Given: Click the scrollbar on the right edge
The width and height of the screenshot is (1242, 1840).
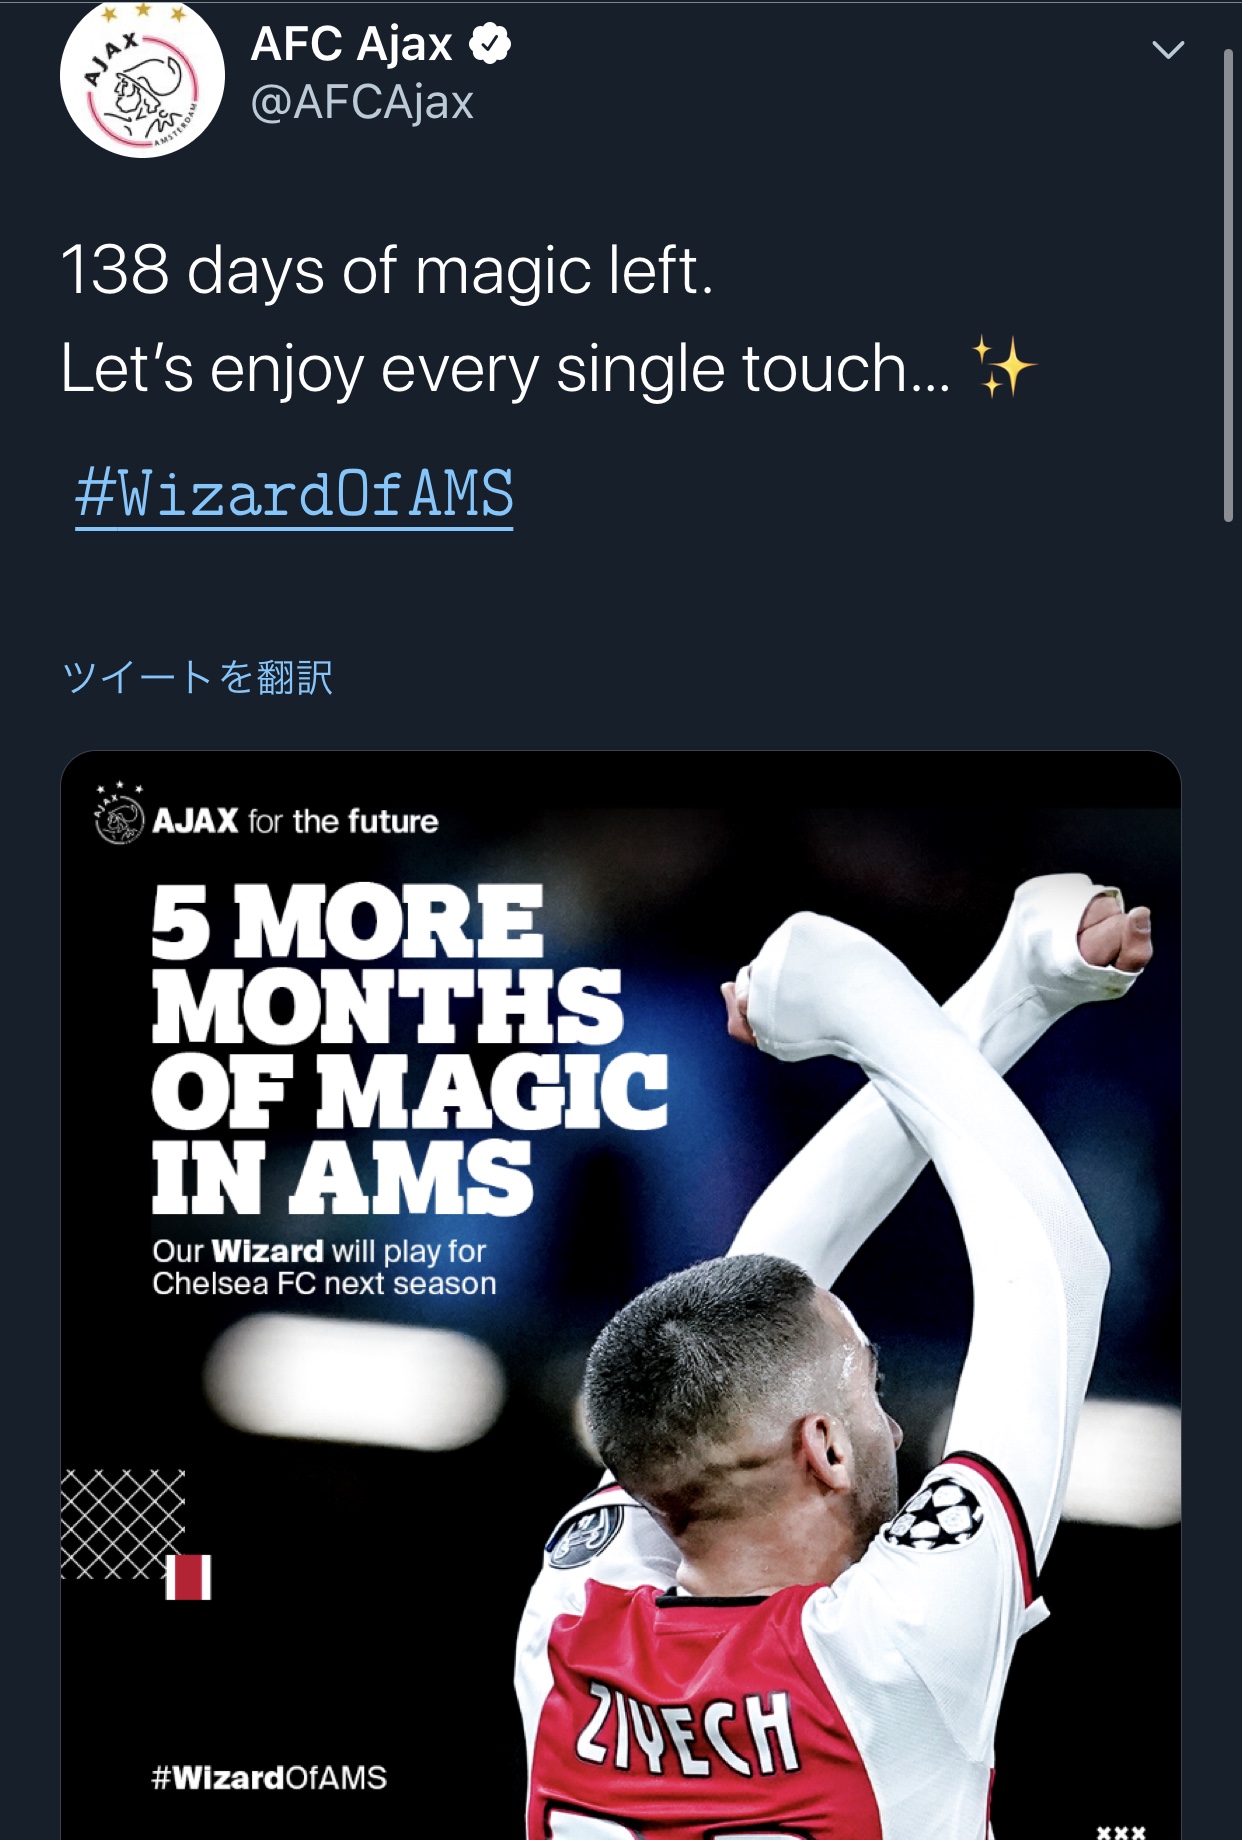Looking at the screenshot, I should pos(1229,285).
